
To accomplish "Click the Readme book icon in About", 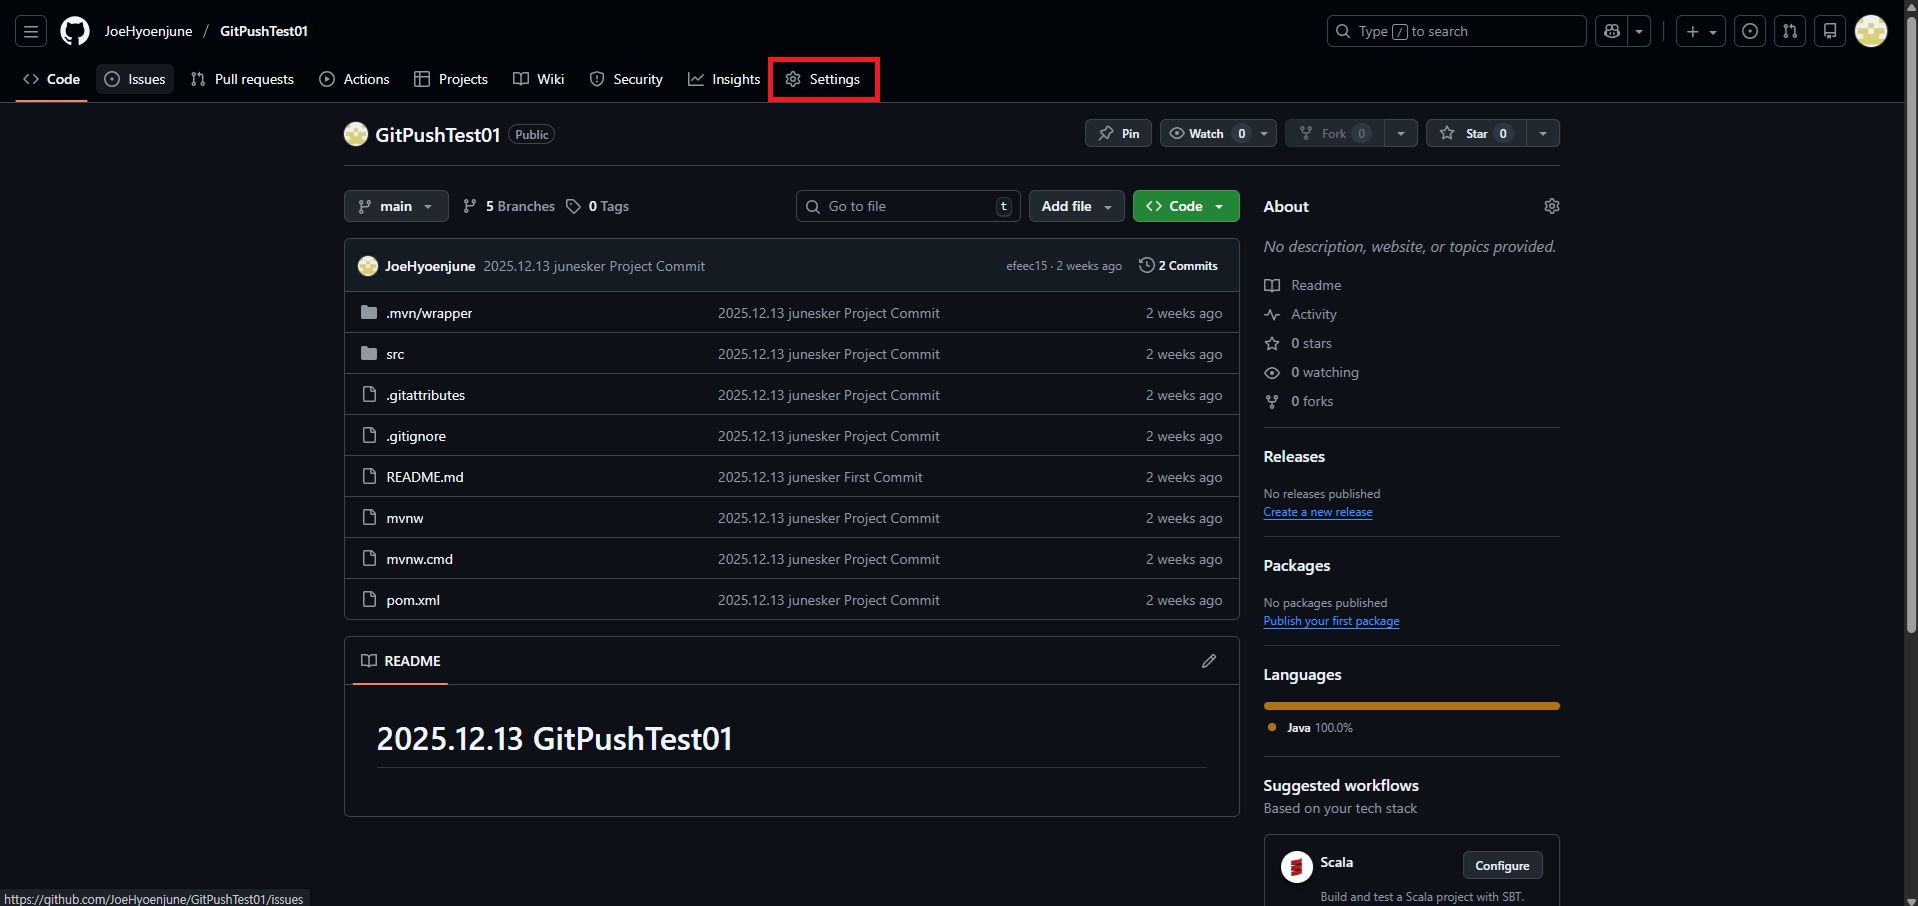I will tap(1272, 285).
